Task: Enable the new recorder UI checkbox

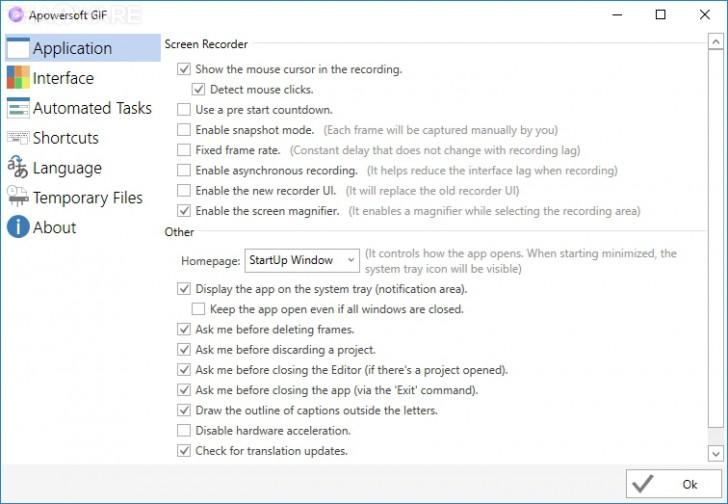Action: point(184,190)
